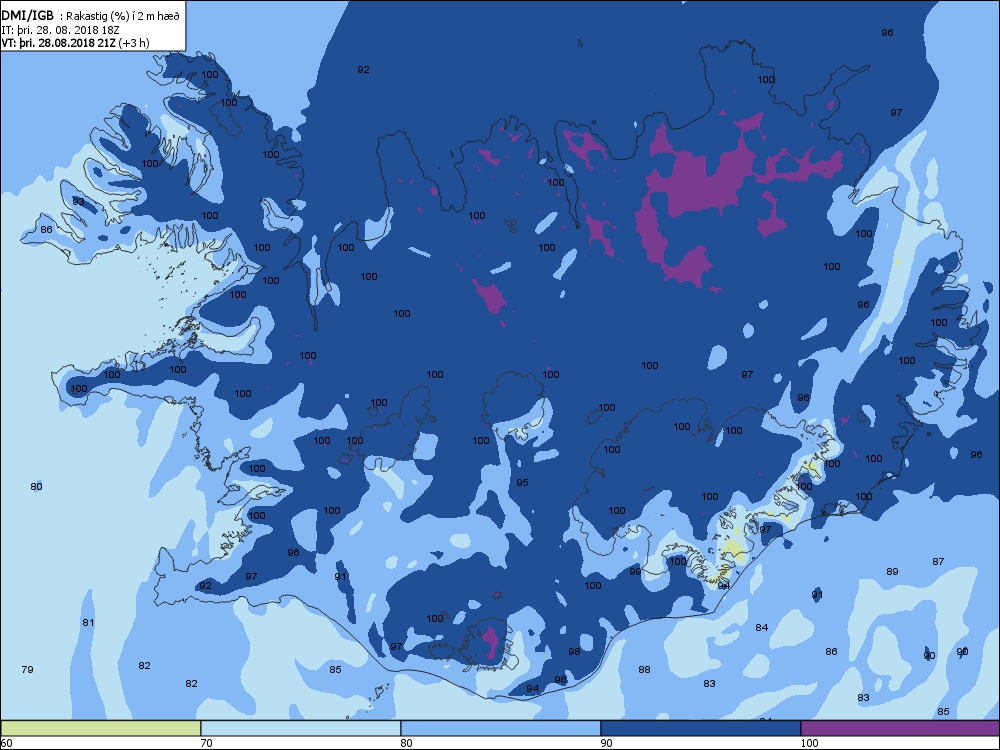The image size is (1000, 750).
Task: Click the "88" humidity value offshore
Action: tap(645, 670)
